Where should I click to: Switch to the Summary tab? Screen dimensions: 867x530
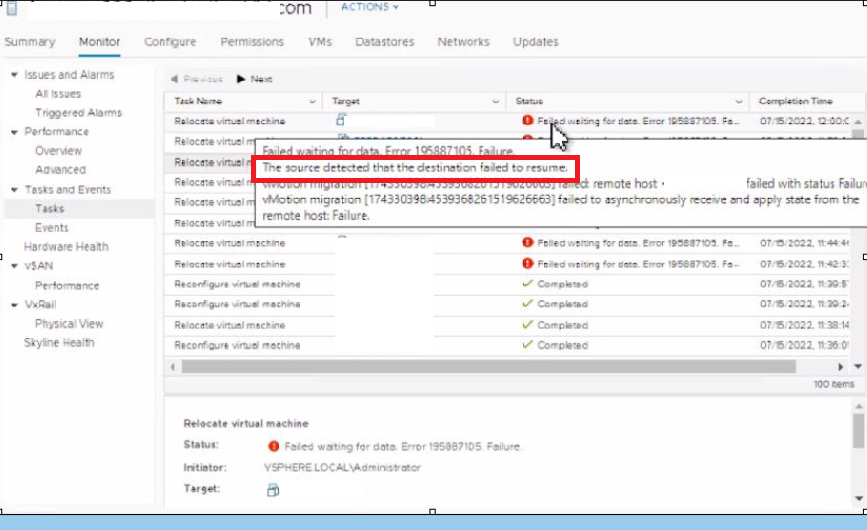click(x=30, y=42)
